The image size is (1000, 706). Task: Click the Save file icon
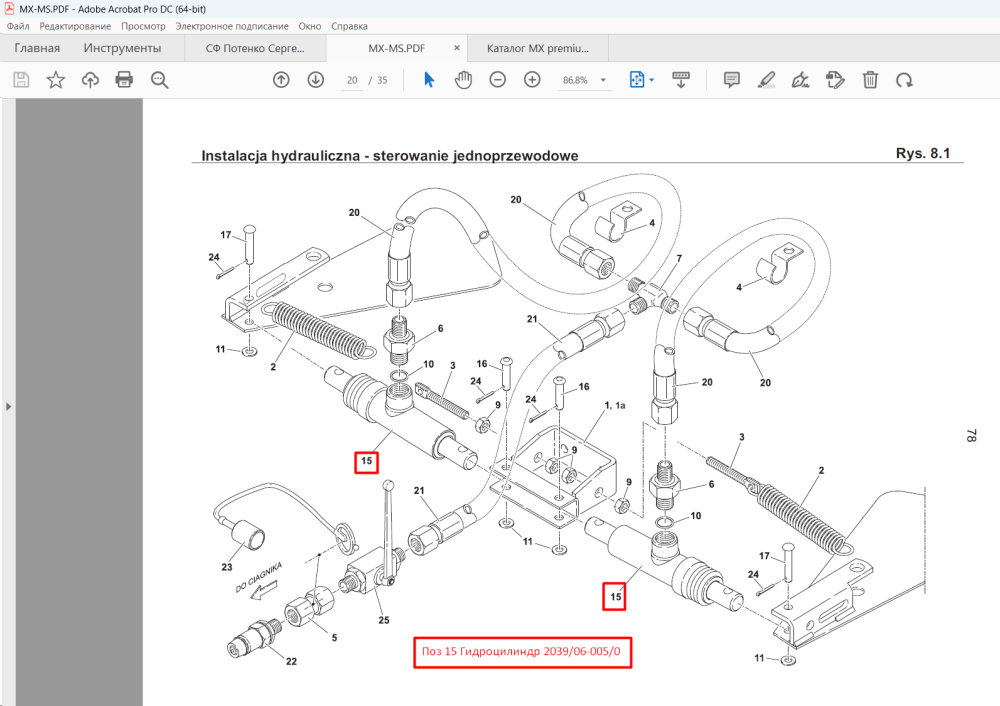21,80
